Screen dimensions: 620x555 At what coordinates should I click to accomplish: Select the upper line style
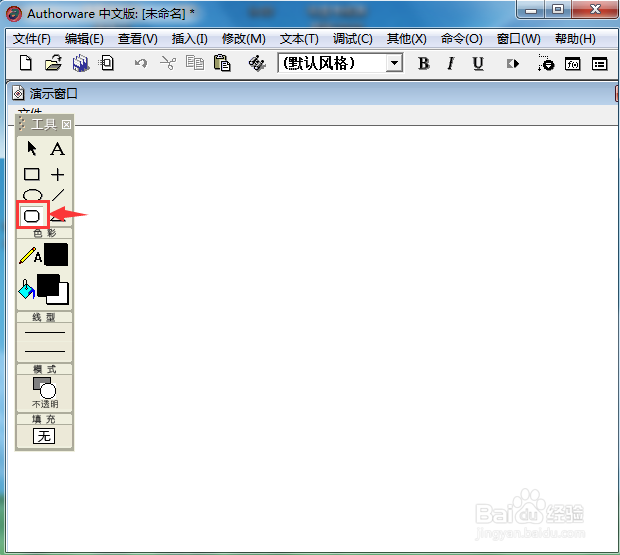point(45,332)
